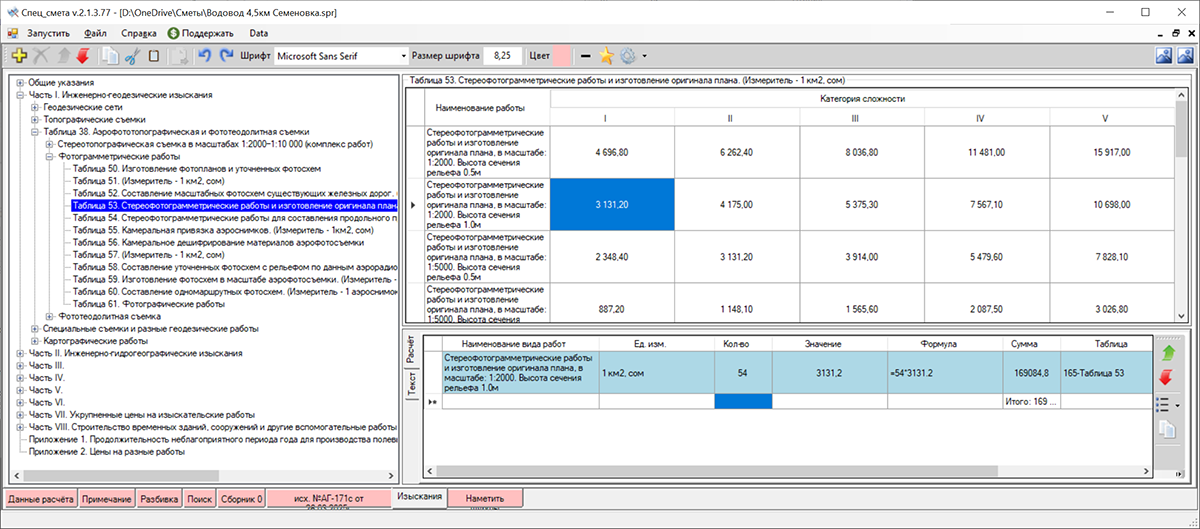Click the blue redo arrow

[226, 56]
